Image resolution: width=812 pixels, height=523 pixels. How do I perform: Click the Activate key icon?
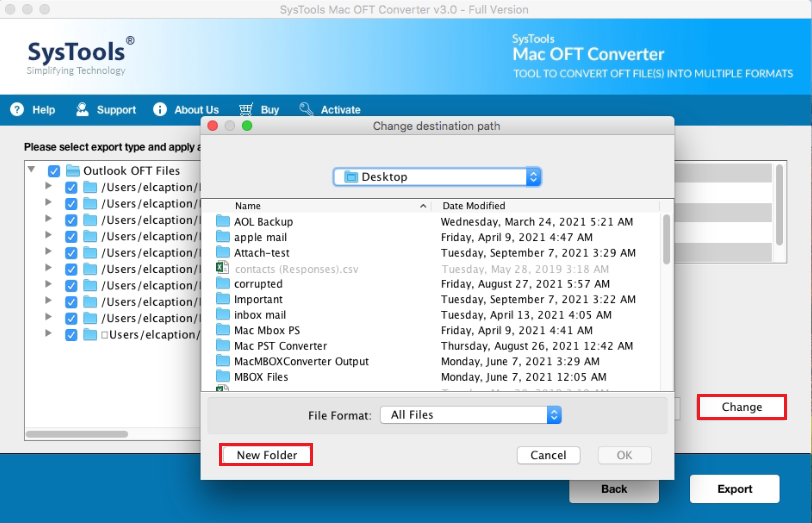pos(307,109)
